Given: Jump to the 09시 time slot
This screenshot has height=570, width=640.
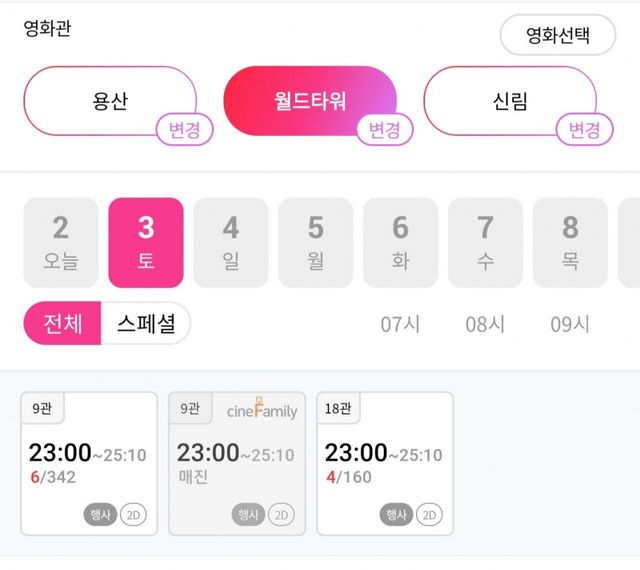Looking at the screenshot, I should coord(570,324).
